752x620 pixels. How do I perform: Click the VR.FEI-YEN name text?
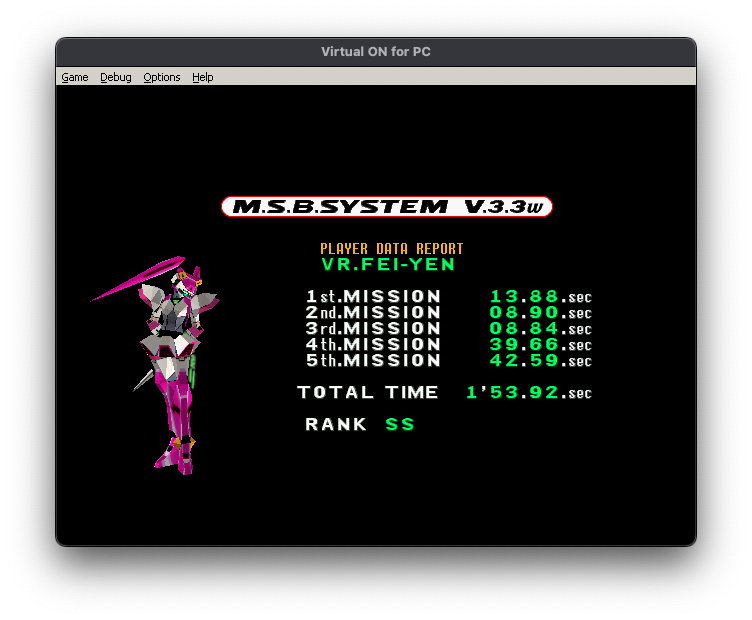tap(388, 264)
